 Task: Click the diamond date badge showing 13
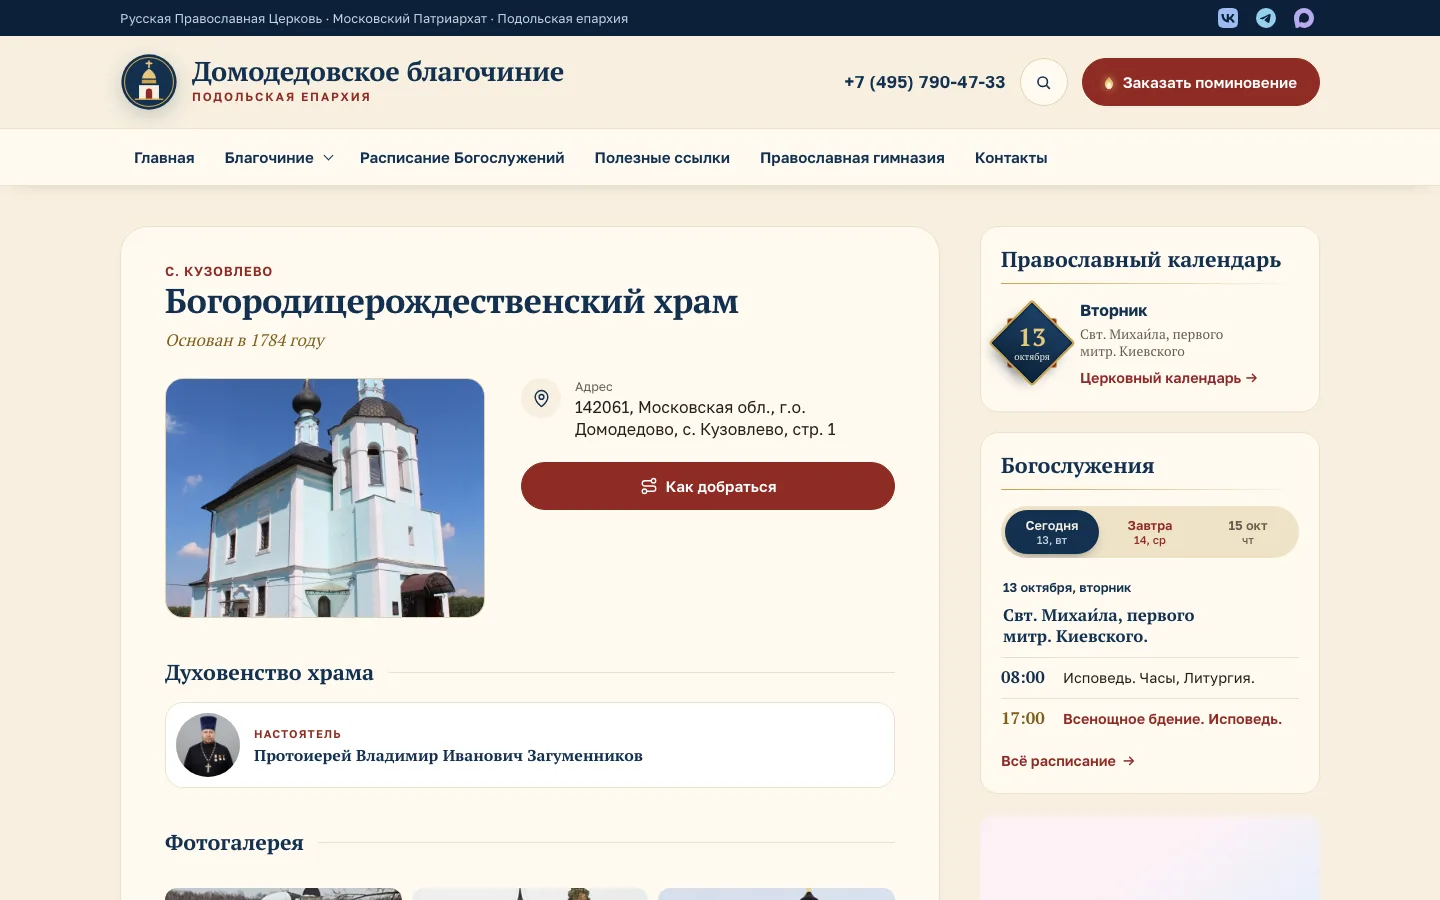pyautogui.click(x=1032, y=343)
